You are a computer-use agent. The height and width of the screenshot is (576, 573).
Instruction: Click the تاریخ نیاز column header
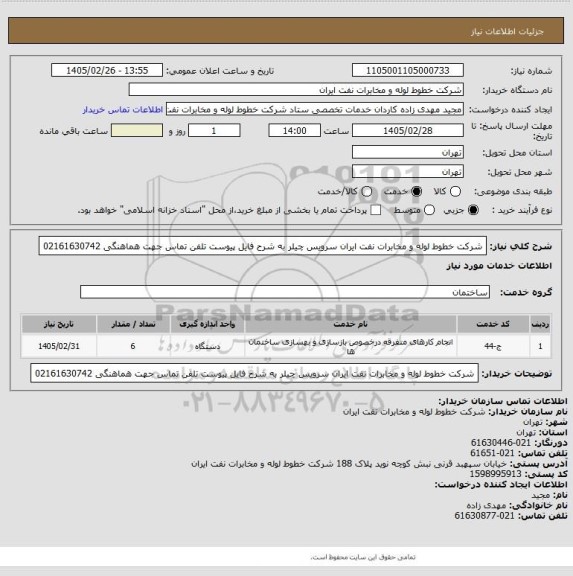59,324
